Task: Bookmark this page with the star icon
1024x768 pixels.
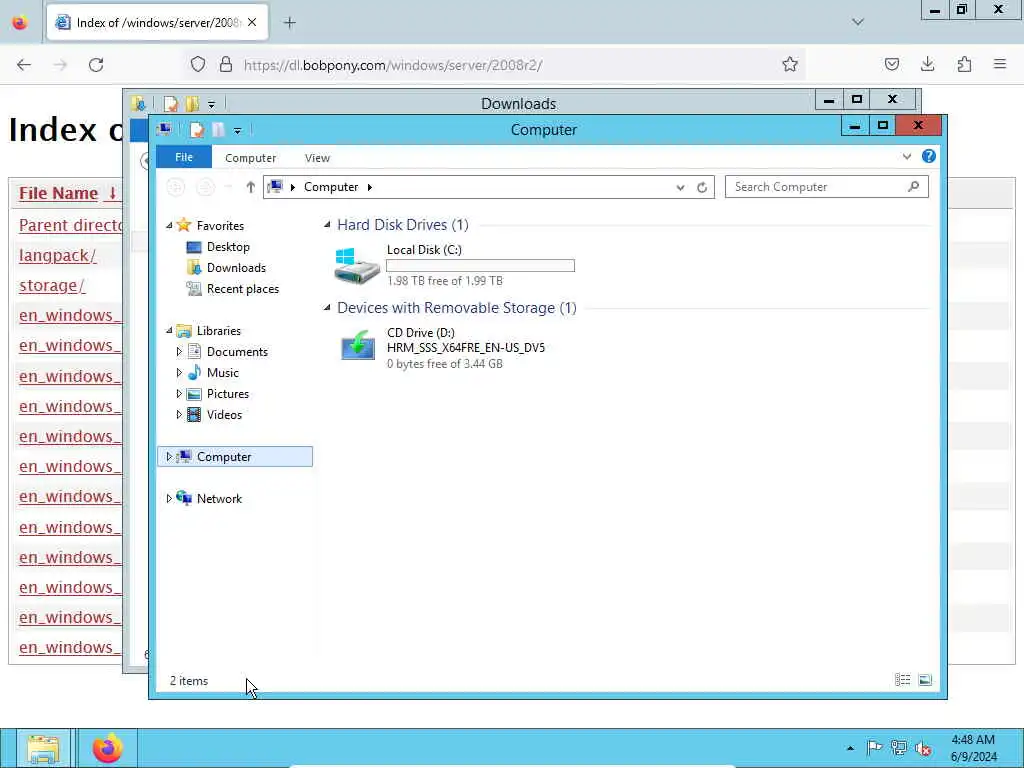Action: click(790, 64)
